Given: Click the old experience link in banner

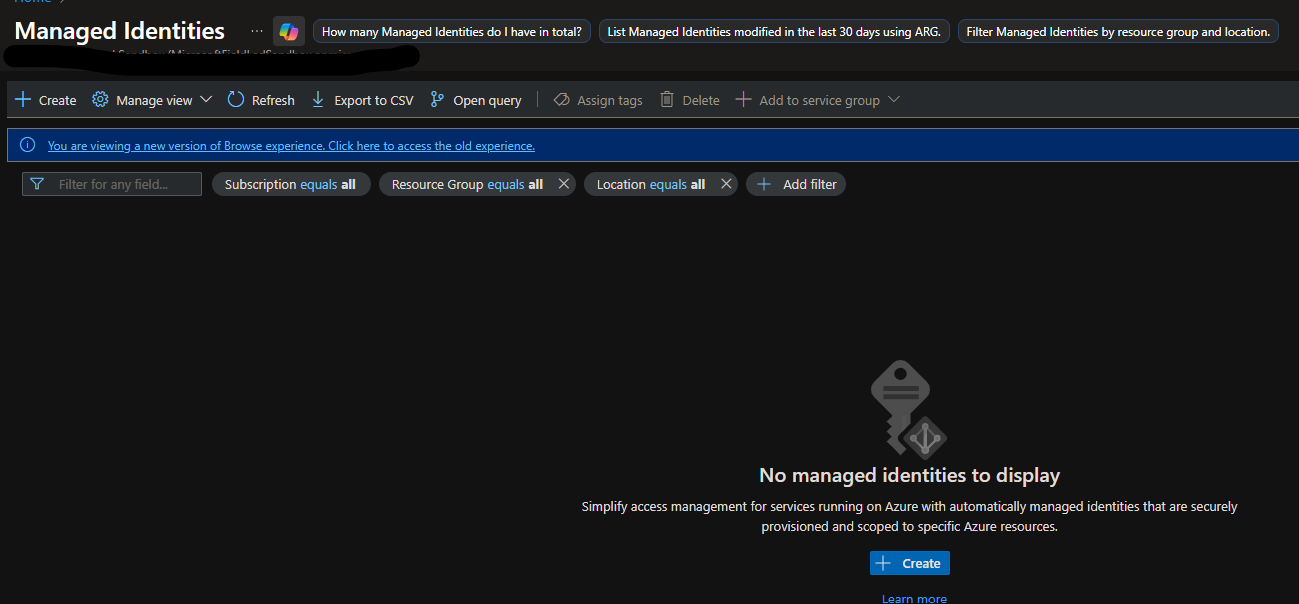Looking at the screenshot, I should click(x=291, y=146).
